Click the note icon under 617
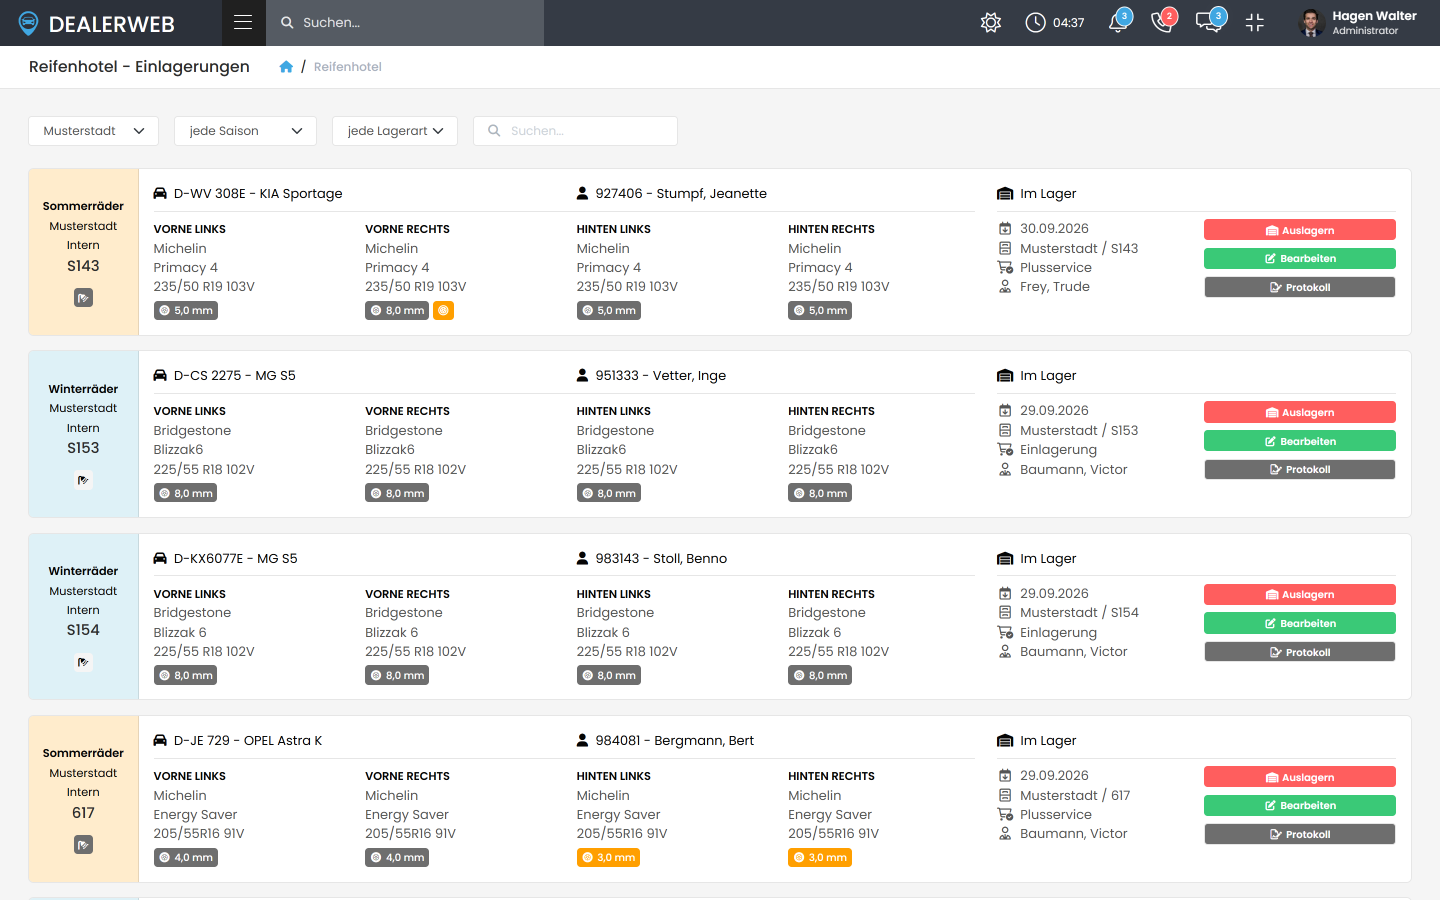Image resolution: width=1440 pixels, height=900 pixels. [x=83, y=845]
